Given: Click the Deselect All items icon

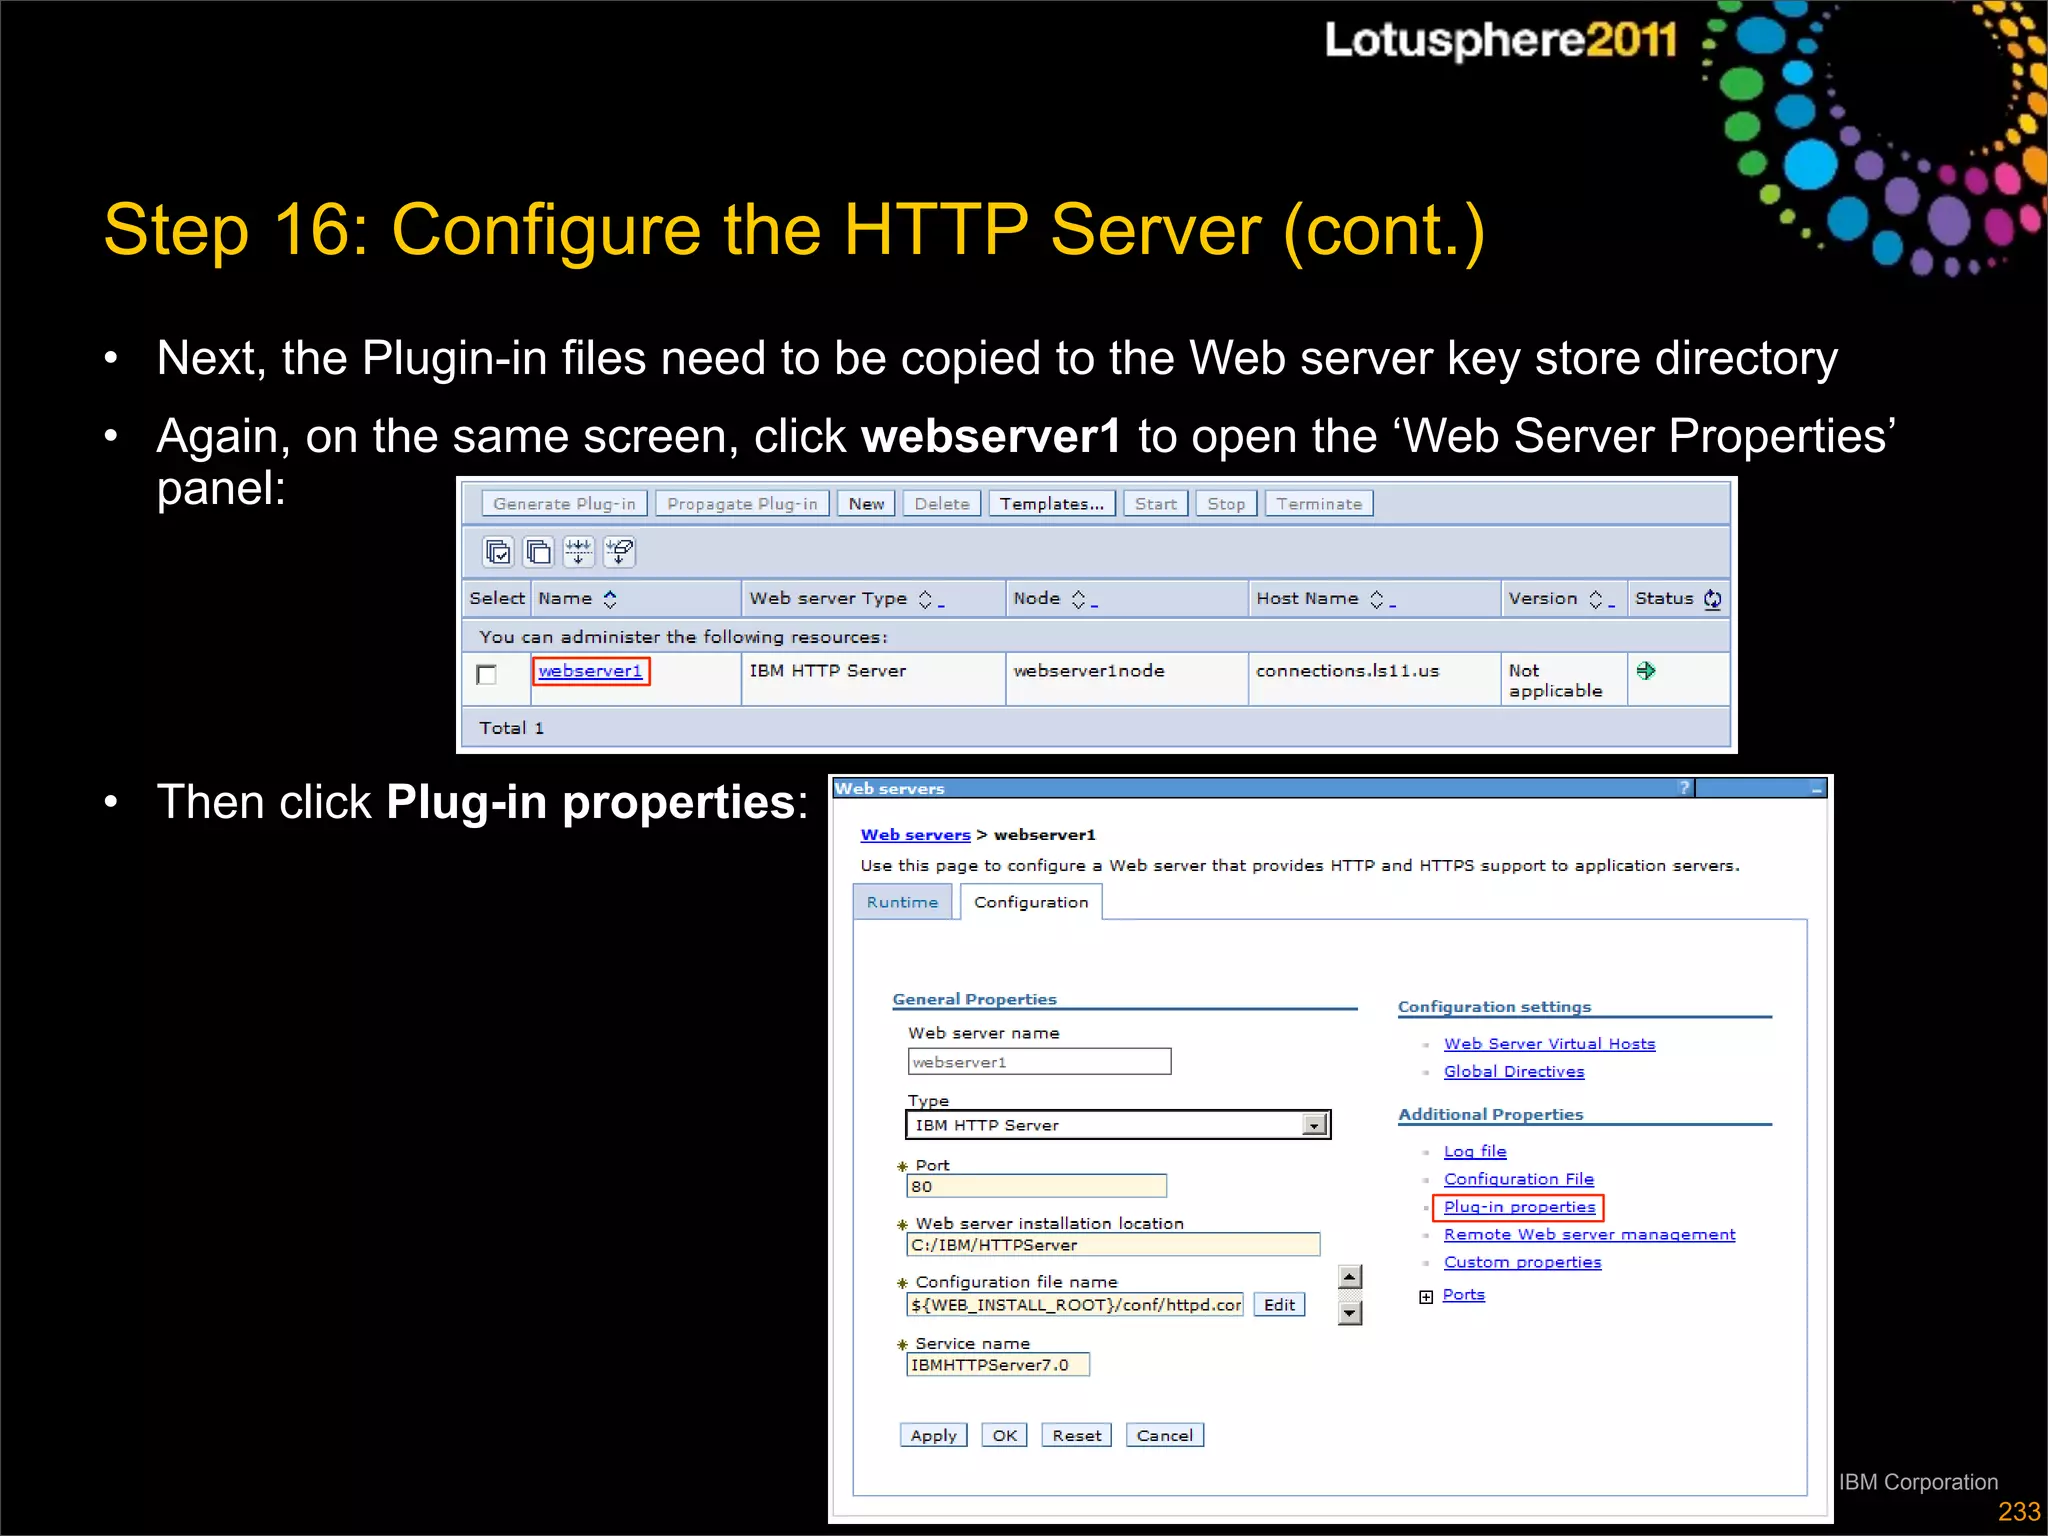Looking at the screenshot, I should (538, 551).
